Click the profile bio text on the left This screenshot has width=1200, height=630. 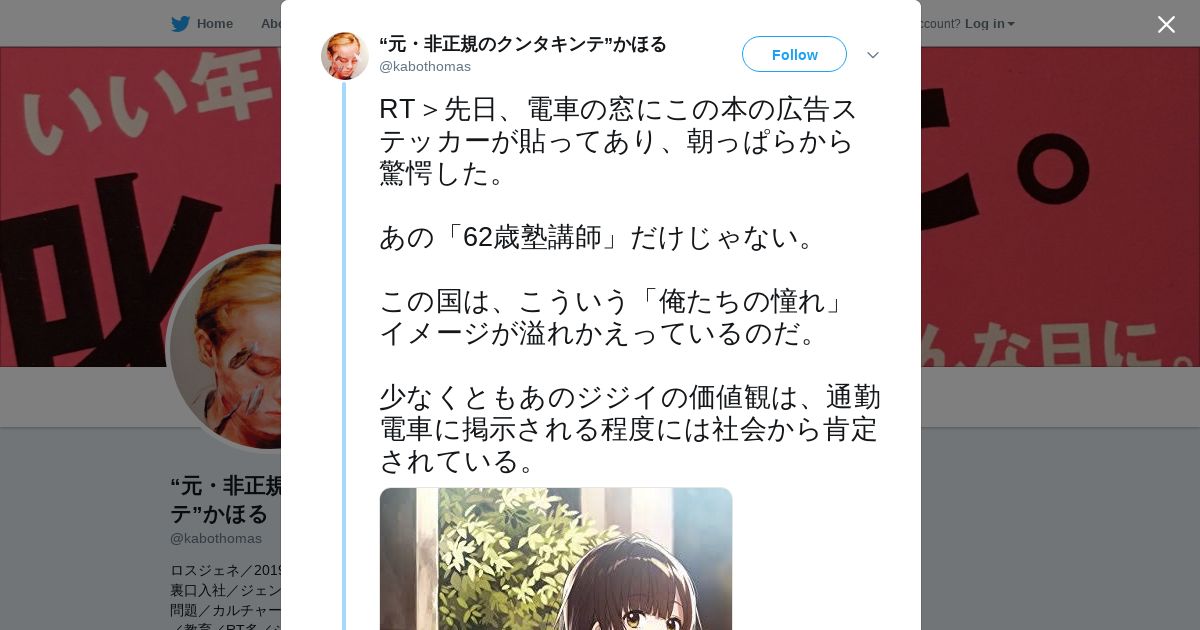pyautogui.click(x=226, y=595)
